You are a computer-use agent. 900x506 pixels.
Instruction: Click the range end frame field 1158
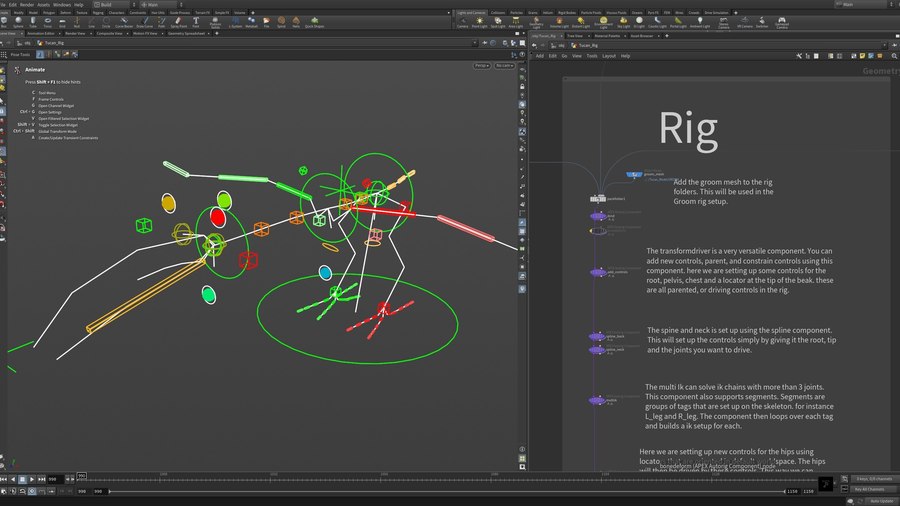coord(792,491)
